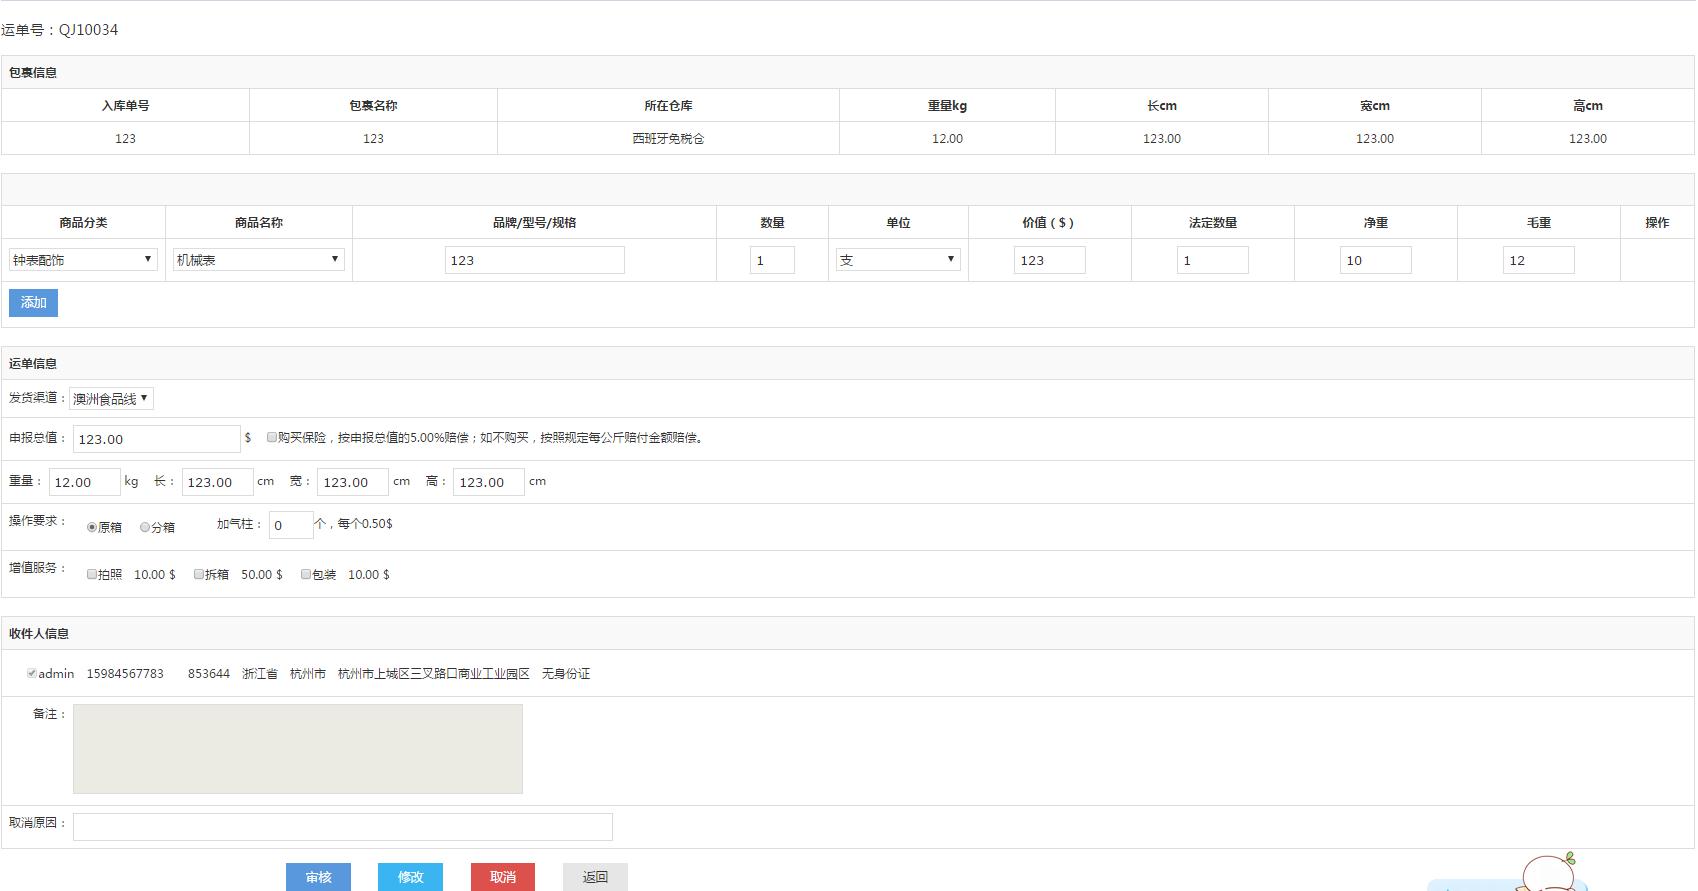This screenshot has width=1698, height=891.
Task: Click the 修改 button
Action: pos(410,877)
